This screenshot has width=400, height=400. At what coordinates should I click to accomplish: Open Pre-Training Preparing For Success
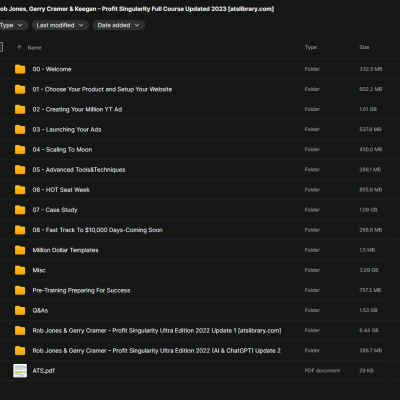(81, 290)
